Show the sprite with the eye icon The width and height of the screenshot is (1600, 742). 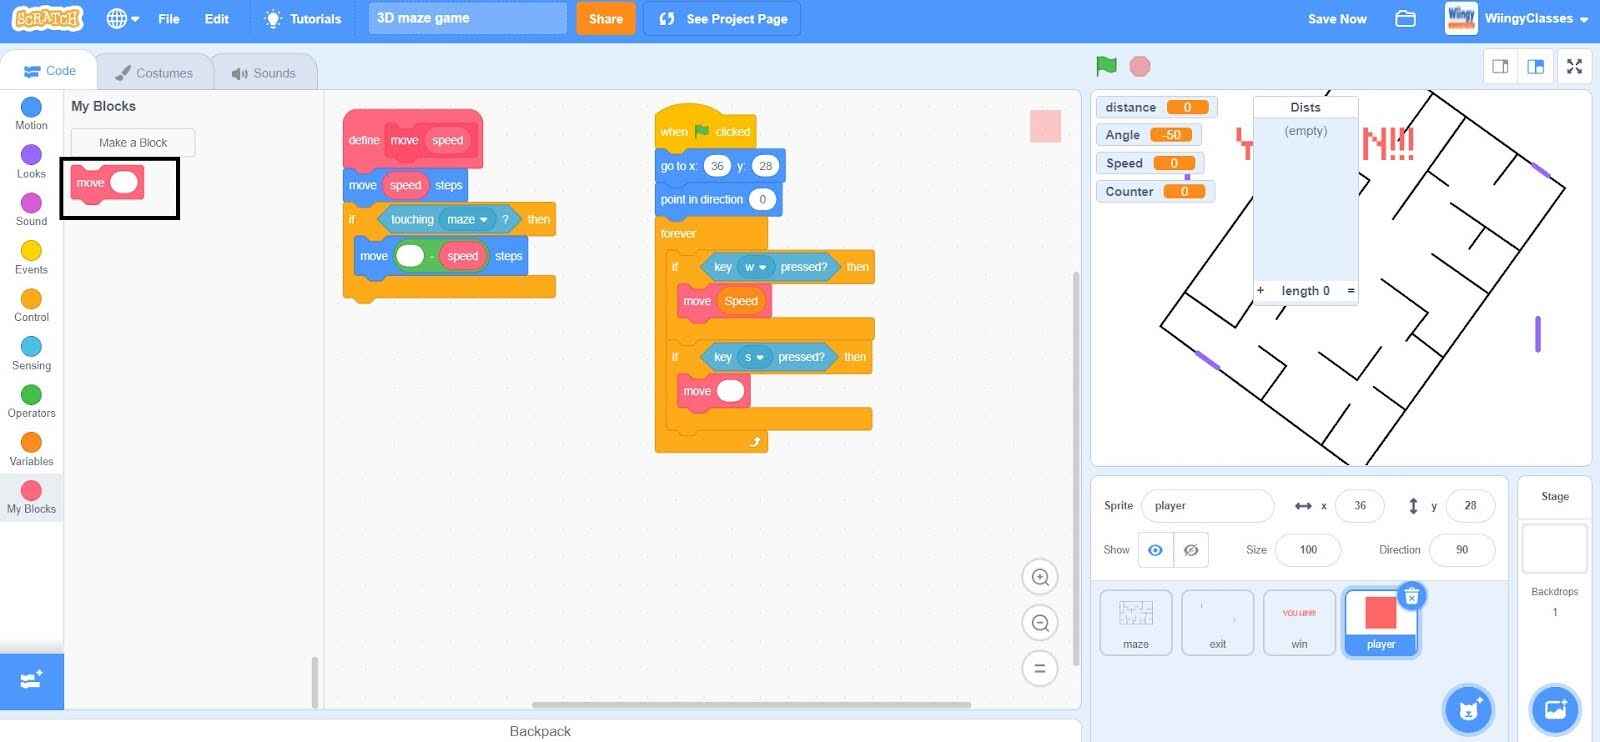pos(1155,550)
